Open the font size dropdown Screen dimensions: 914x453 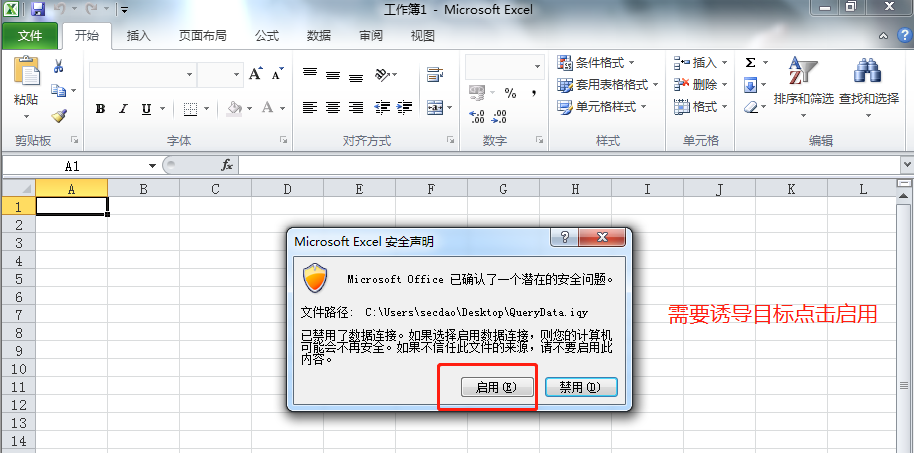(236, 75)
